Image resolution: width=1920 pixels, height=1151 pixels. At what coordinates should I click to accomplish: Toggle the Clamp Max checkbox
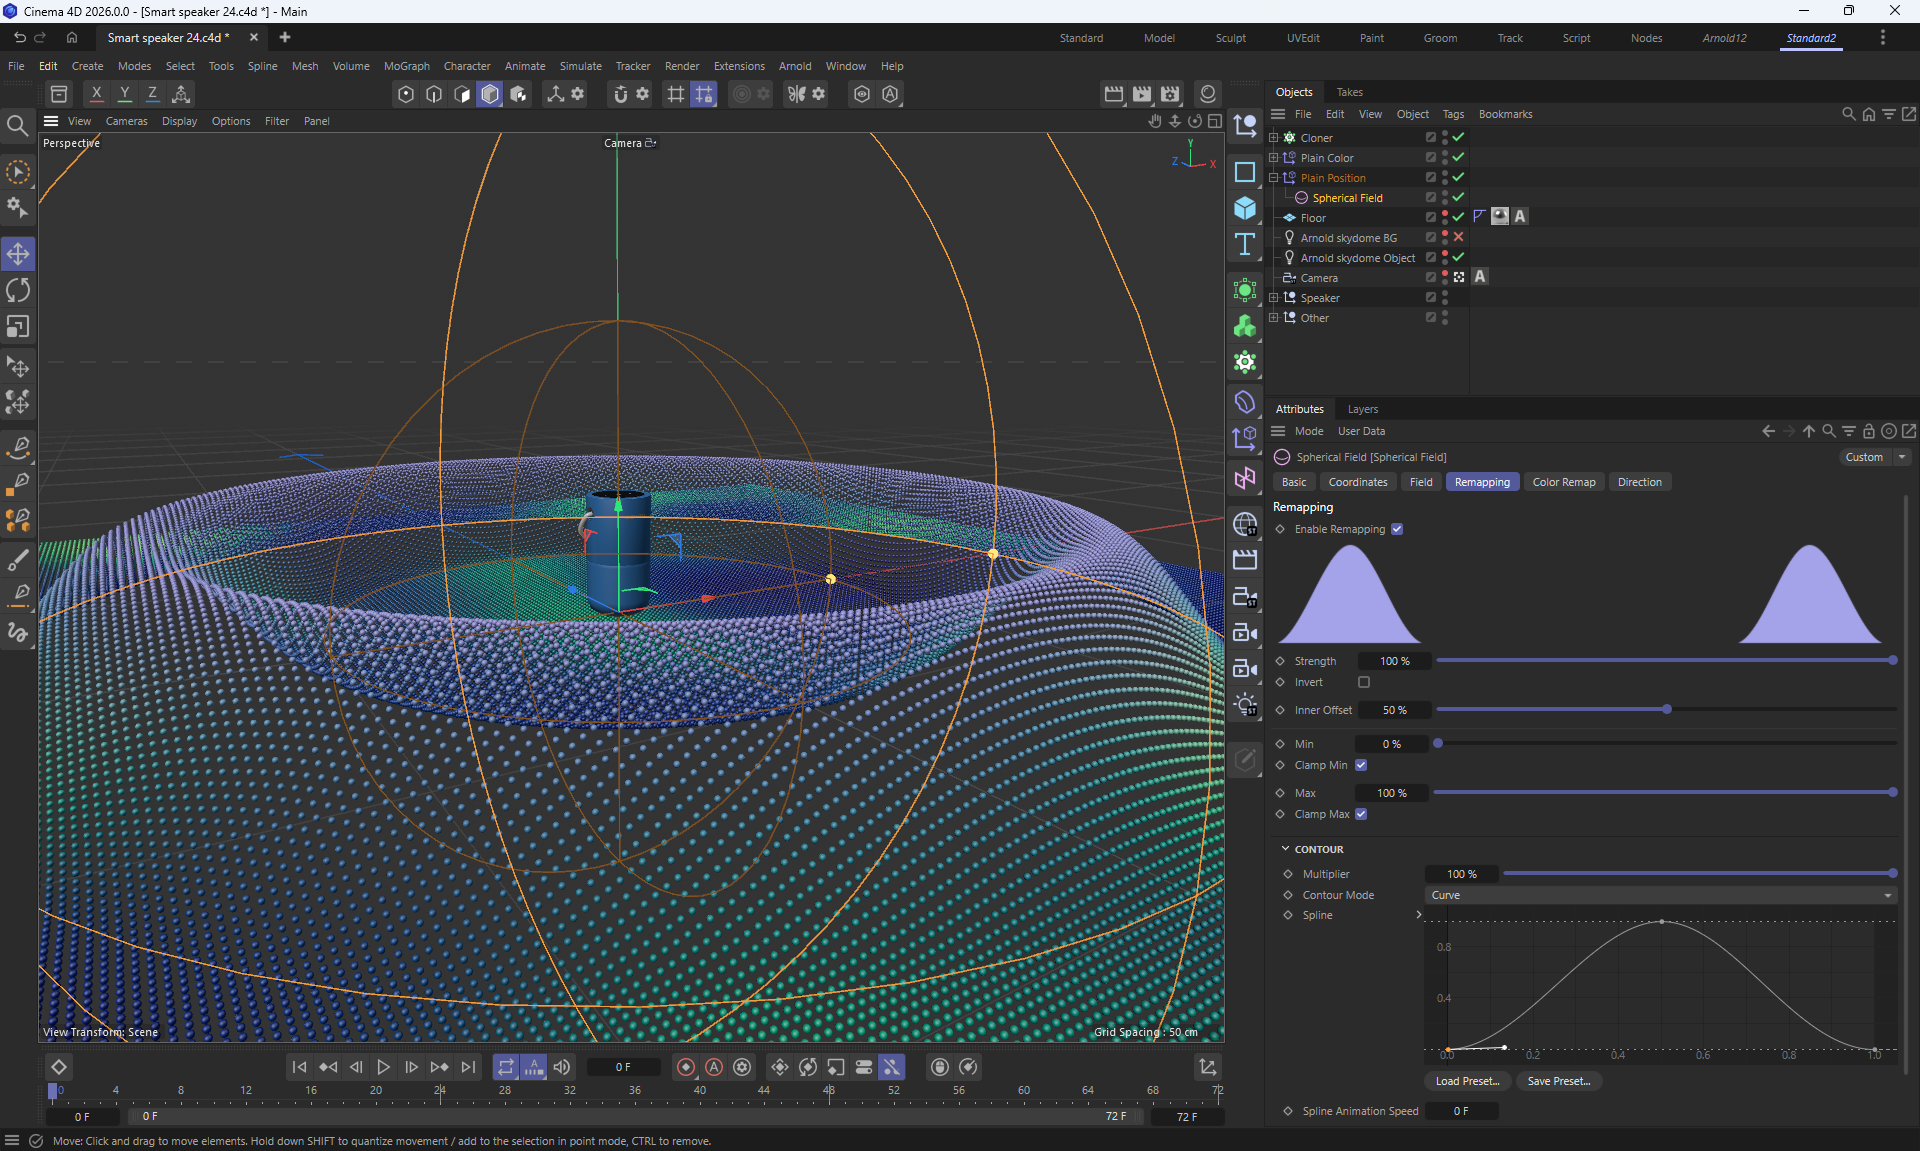point(1361,814)
